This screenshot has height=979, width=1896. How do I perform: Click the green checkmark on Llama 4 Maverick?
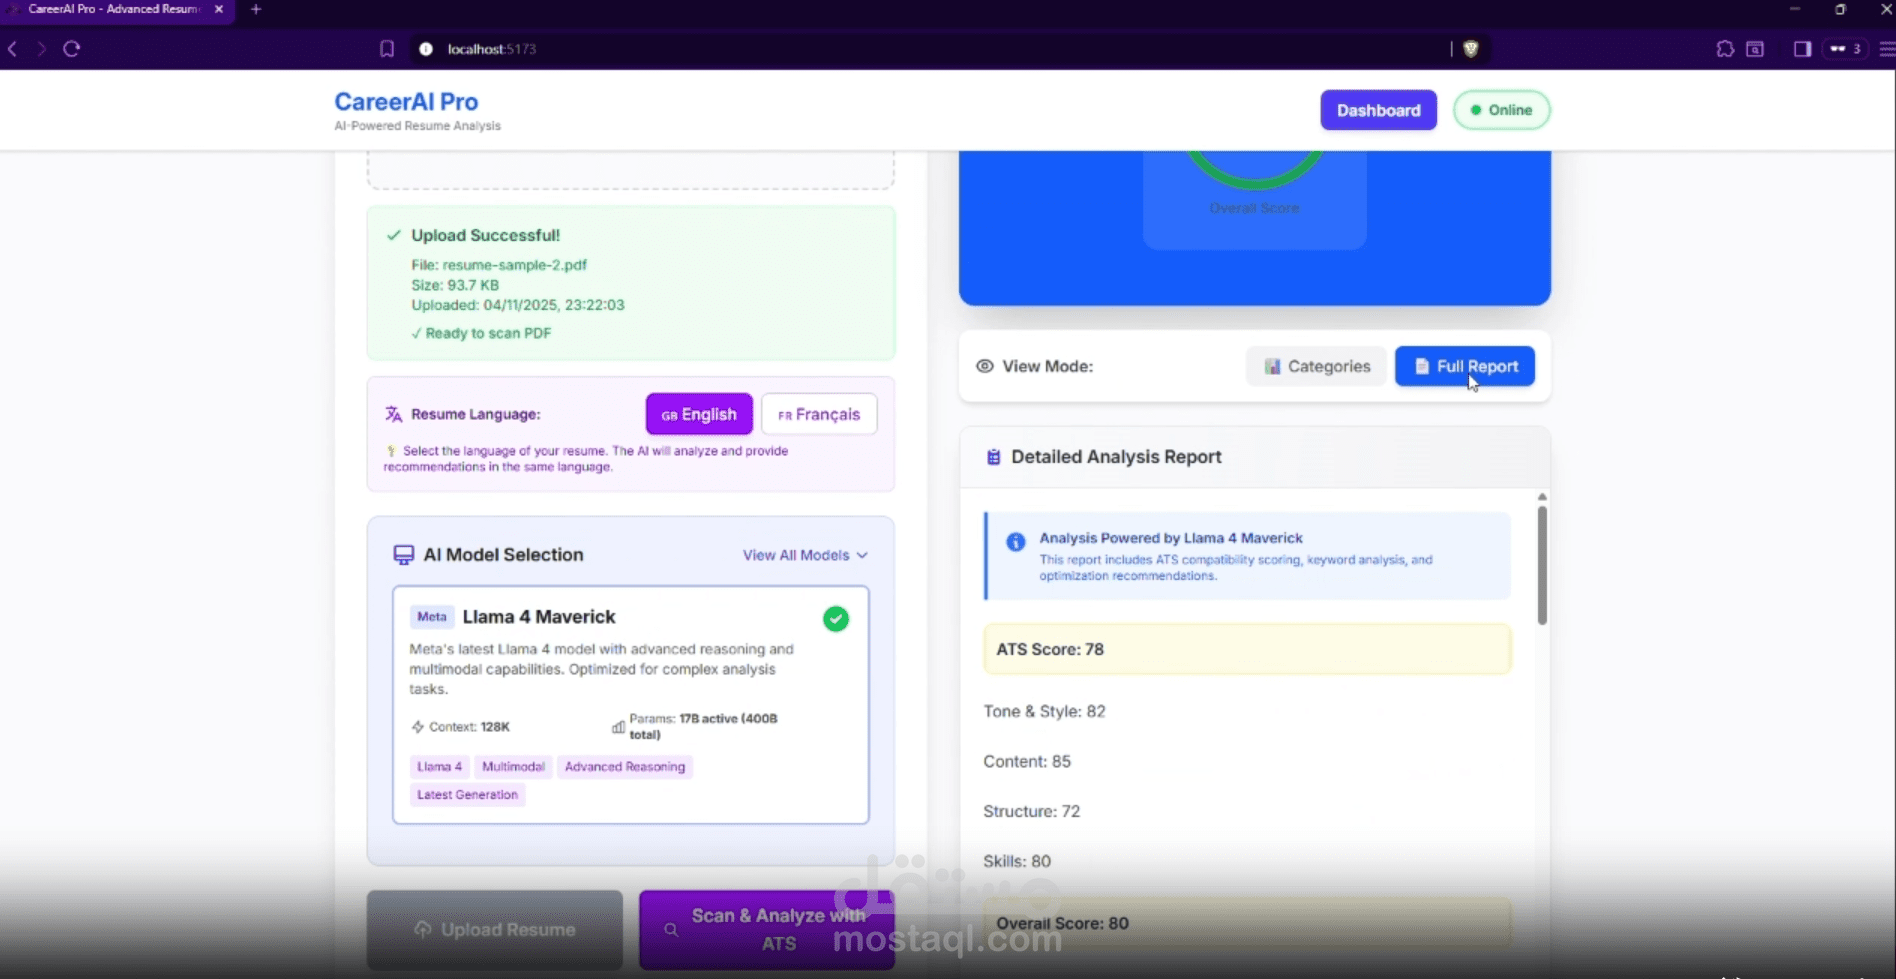click(836, 618)
